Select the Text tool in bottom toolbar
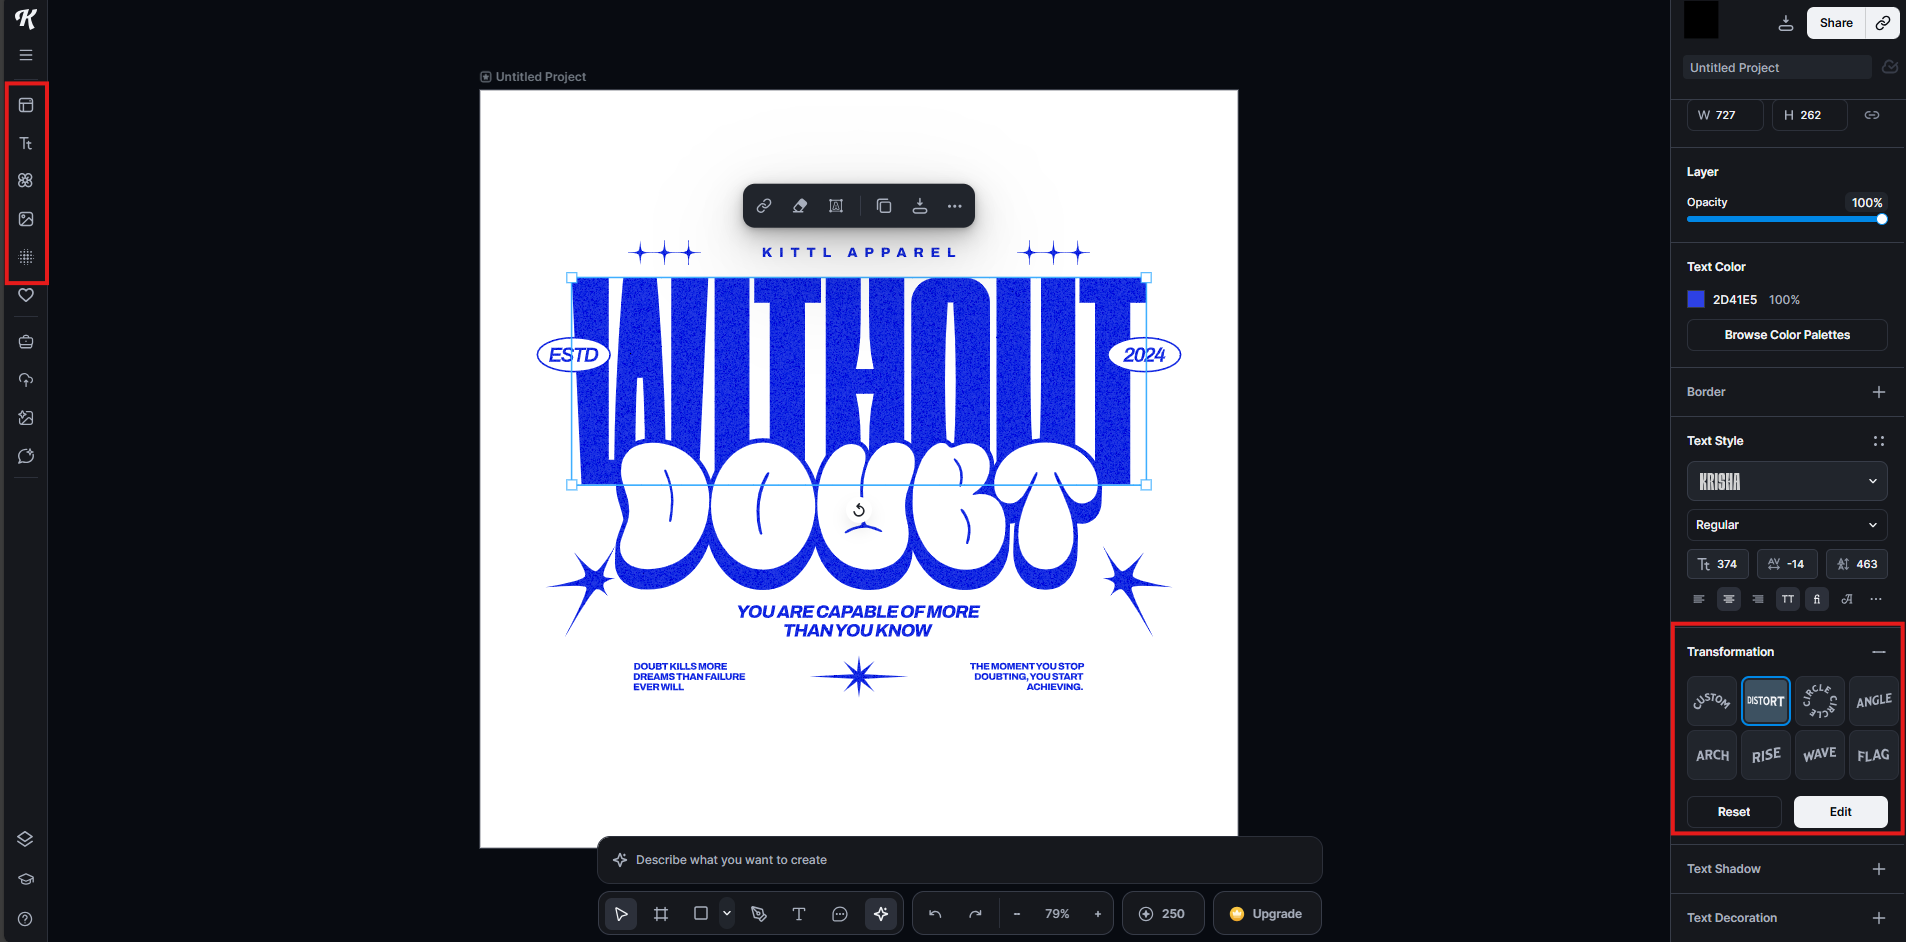This screenshot has width=1906, height=942. (799, 914)
